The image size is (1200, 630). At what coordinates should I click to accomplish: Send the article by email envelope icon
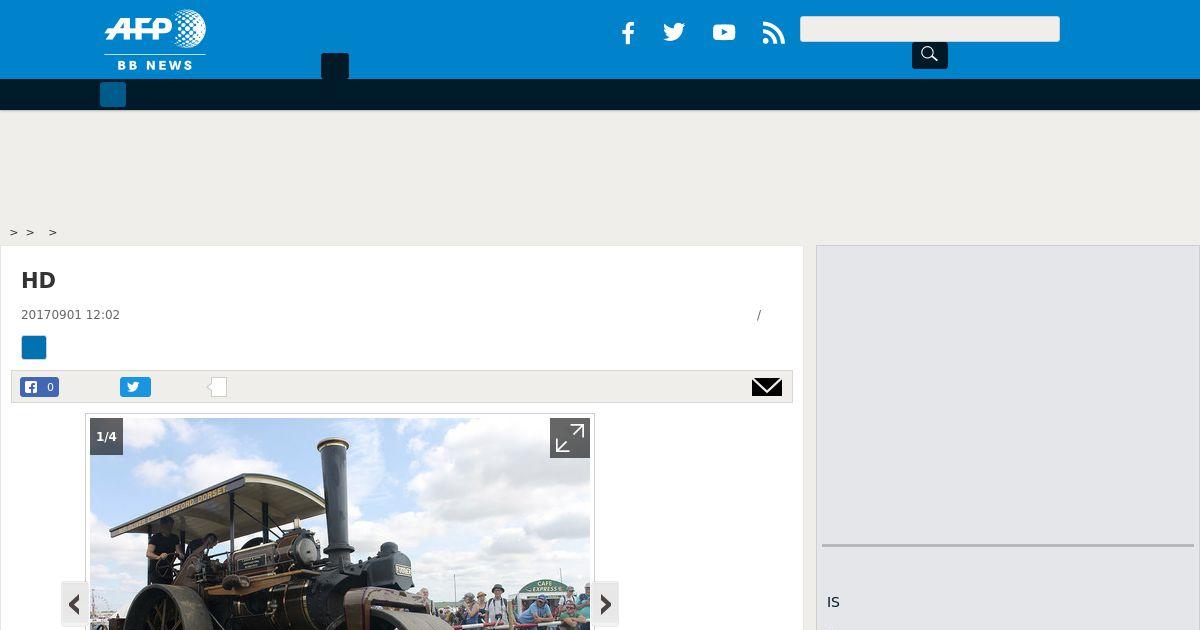(767, 387)
